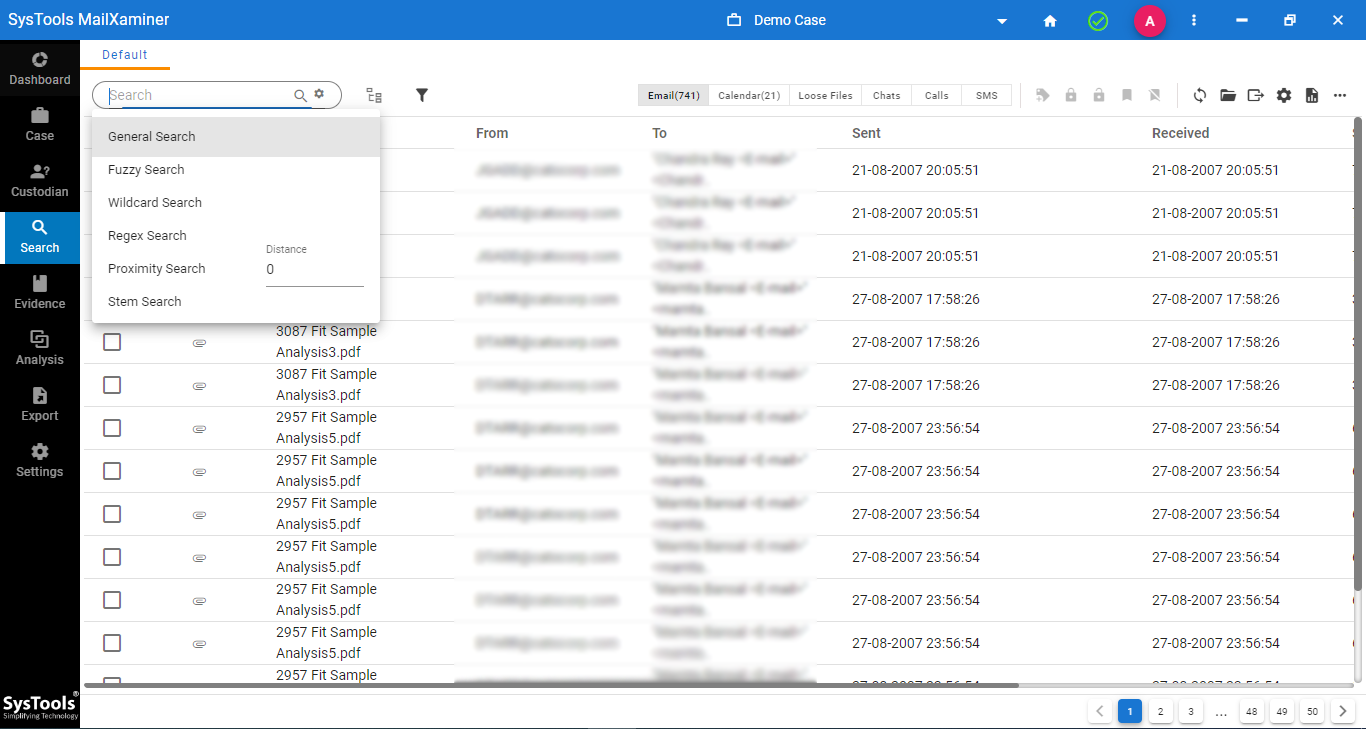Click the export arrow icon in toolbar
This screenshot has width=1366, height=729.
tap(1256, 95)
